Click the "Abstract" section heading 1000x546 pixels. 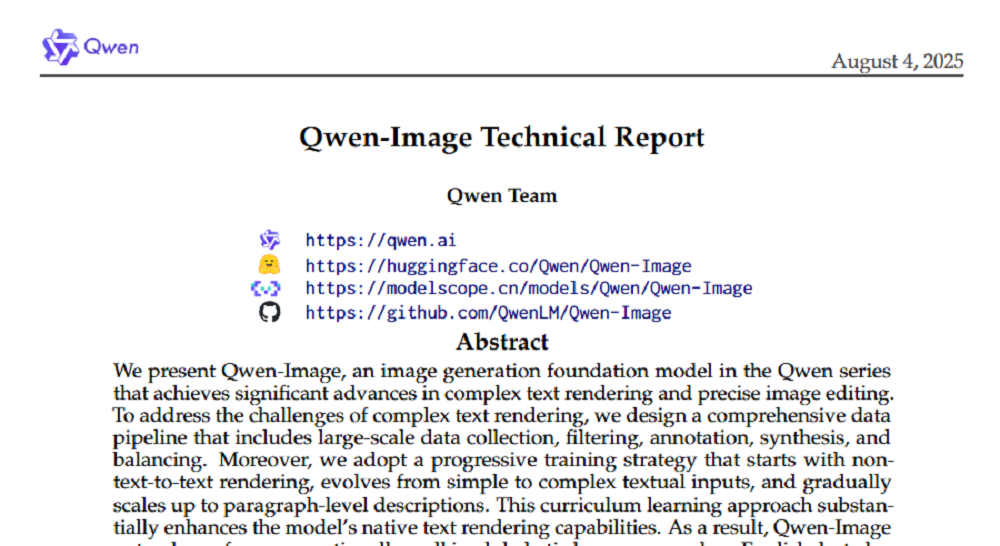click(502, 343)
